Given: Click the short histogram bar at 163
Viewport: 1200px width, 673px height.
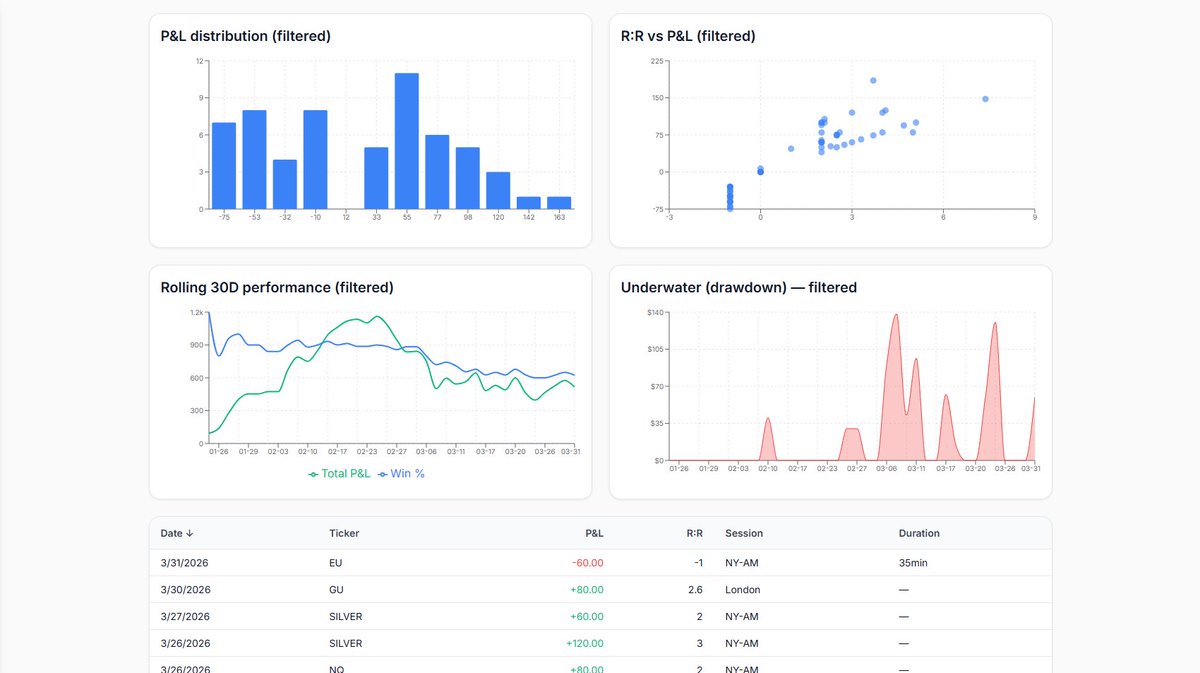Looking at the screenshot, I should (x=559, y=203).
